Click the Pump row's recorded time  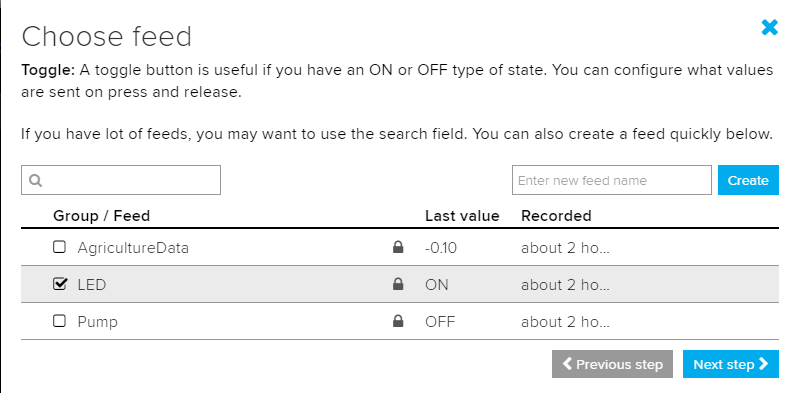click(565, 322)
